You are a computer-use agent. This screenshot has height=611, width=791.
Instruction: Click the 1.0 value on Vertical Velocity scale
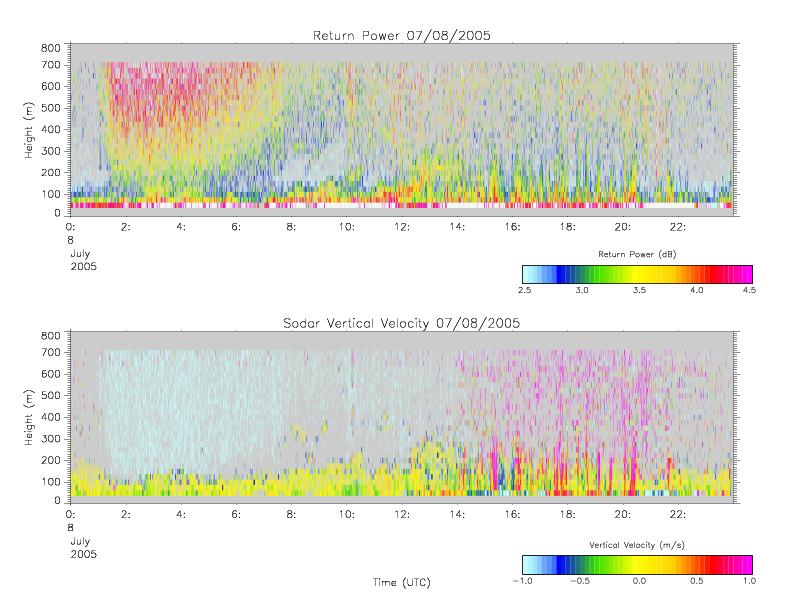tap(749, 581)
